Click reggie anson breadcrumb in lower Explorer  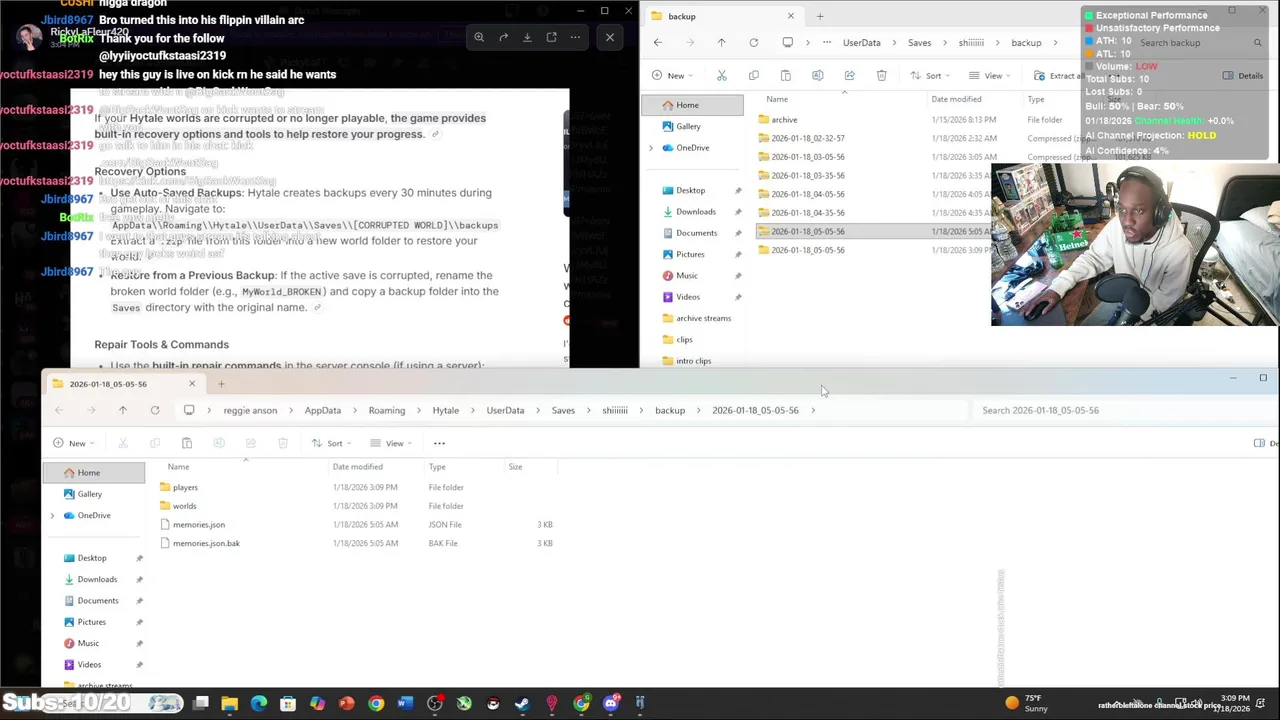[x=250, y=410]
